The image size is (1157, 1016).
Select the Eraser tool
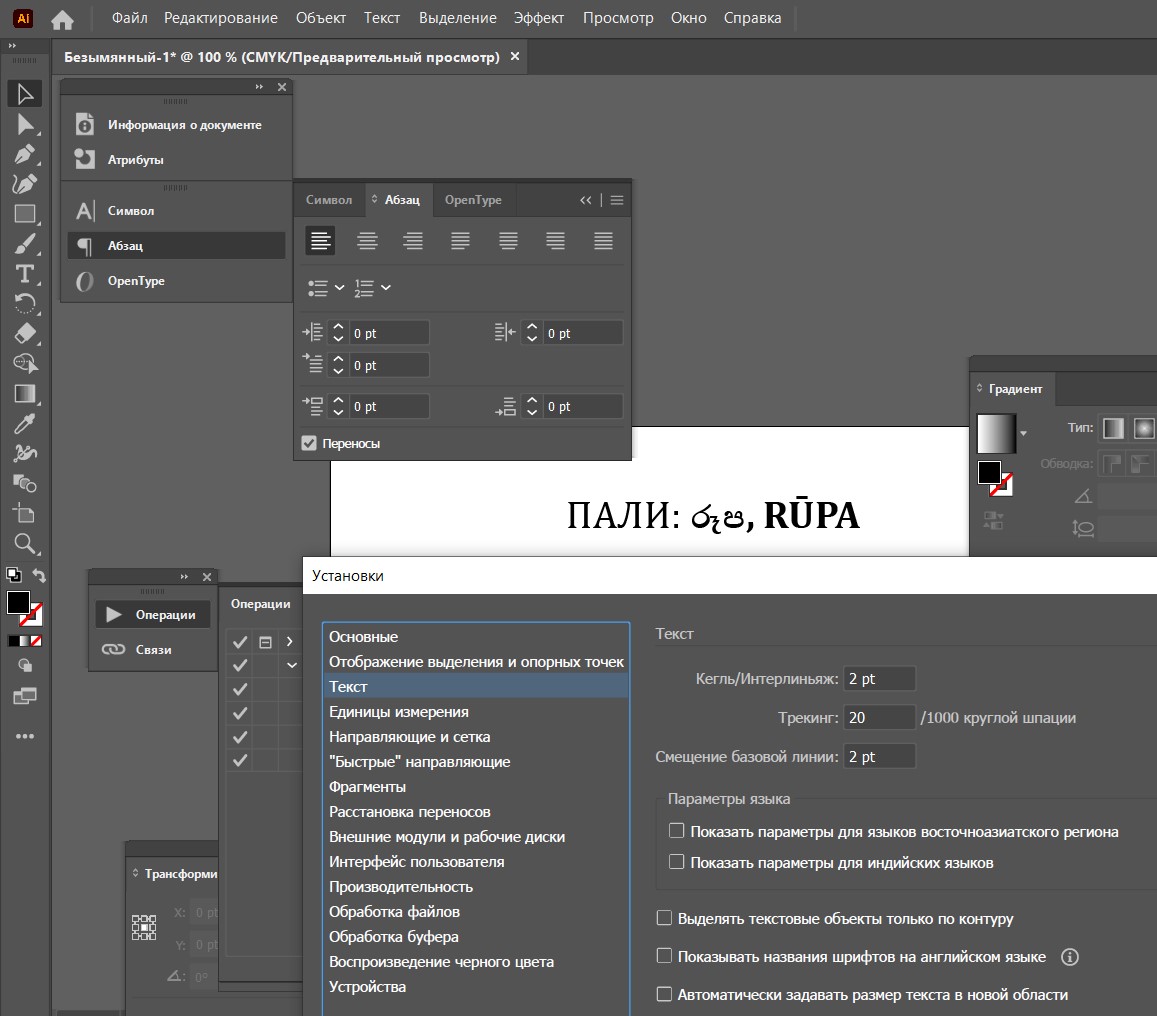tap(24, 334)
